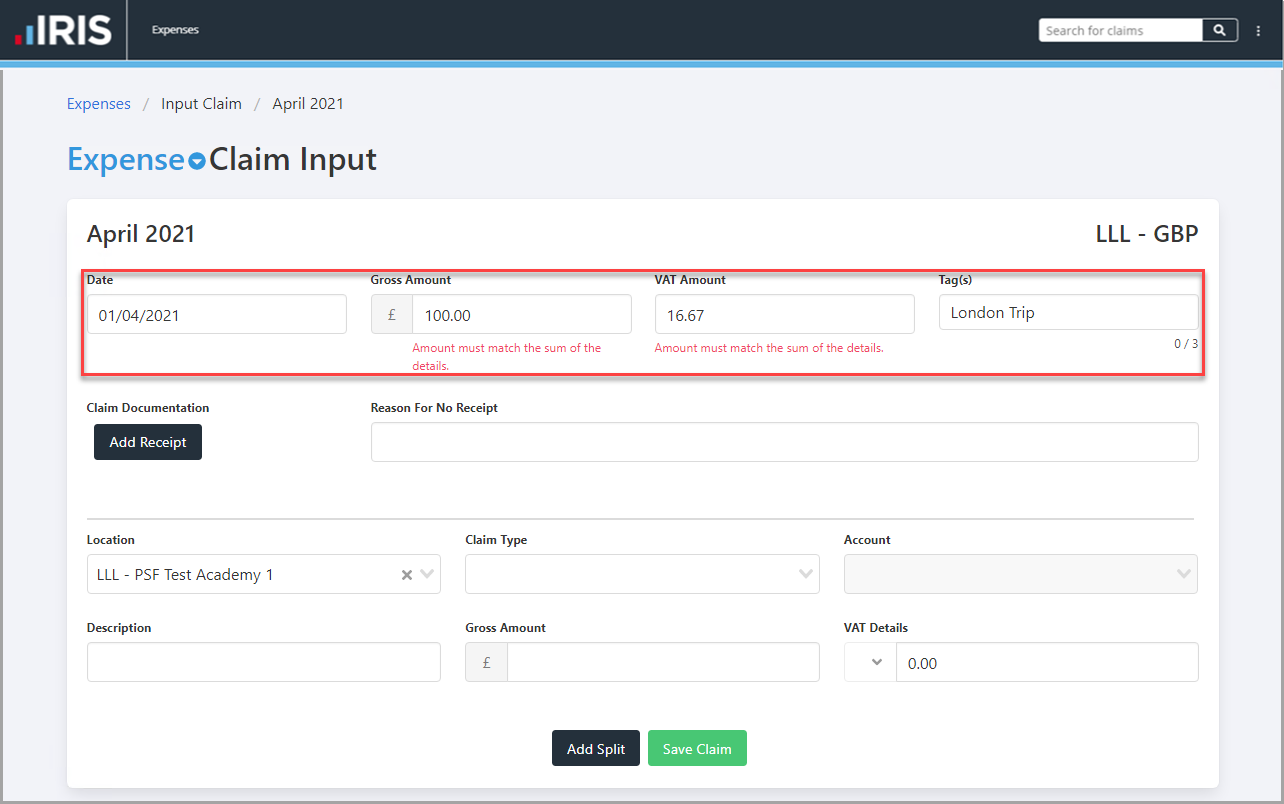Screen dimensions: 1284x804
Task: Expand the Location dropdown
Action: tap(427, 575)
